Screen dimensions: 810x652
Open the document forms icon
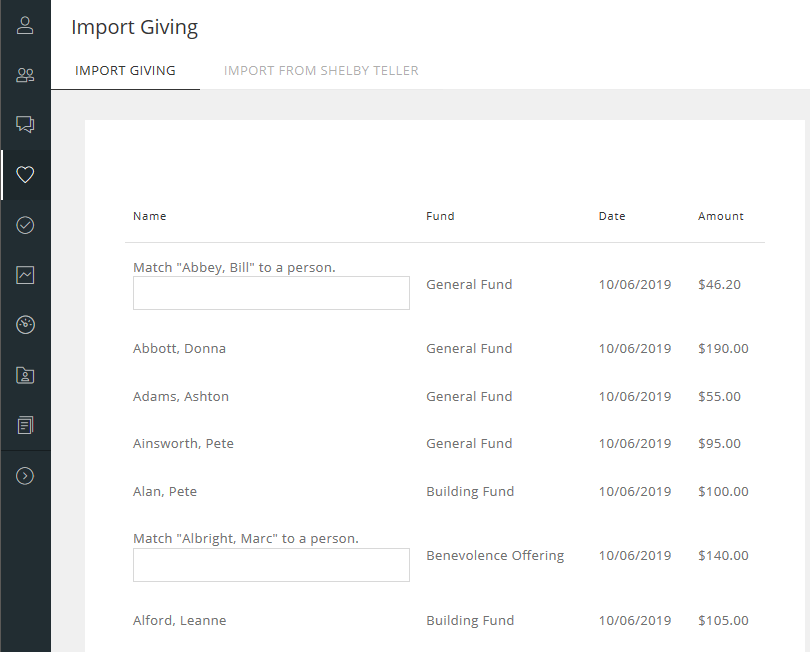tap(25, 425)
